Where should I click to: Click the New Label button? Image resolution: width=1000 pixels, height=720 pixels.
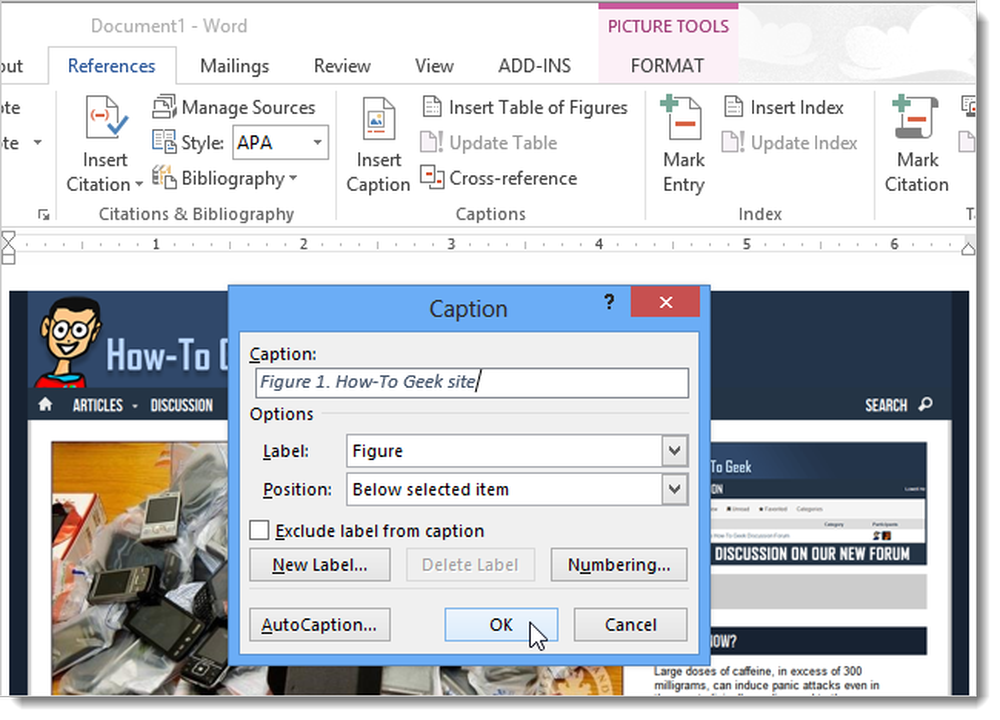[320, 564]
